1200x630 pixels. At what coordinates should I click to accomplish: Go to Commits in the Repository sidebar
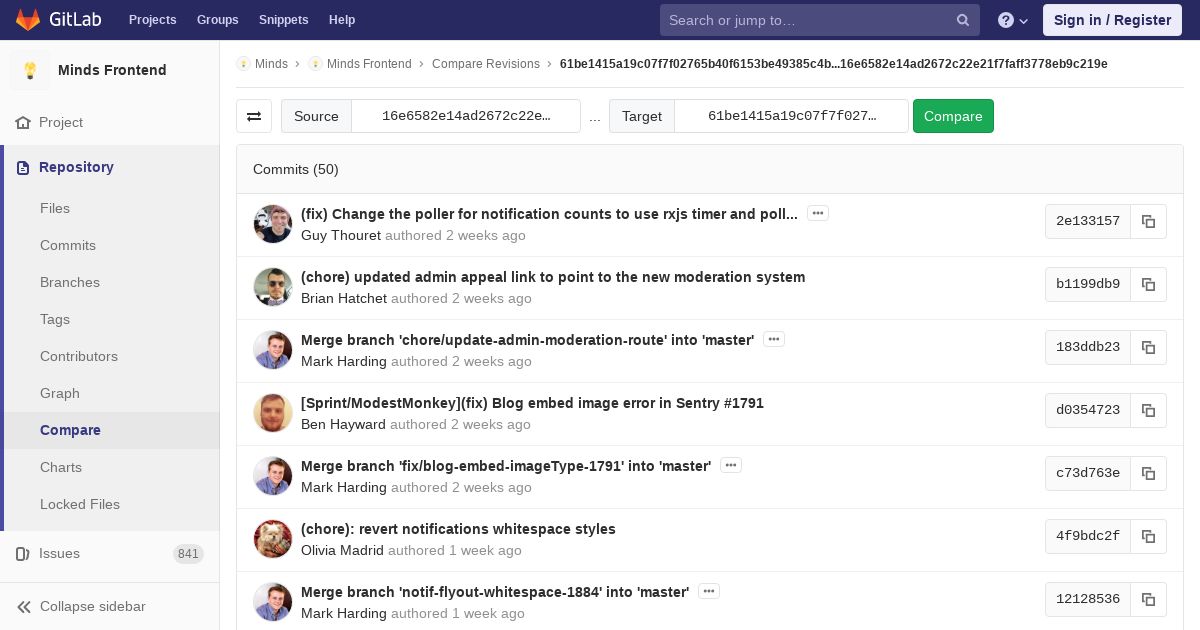68,245
